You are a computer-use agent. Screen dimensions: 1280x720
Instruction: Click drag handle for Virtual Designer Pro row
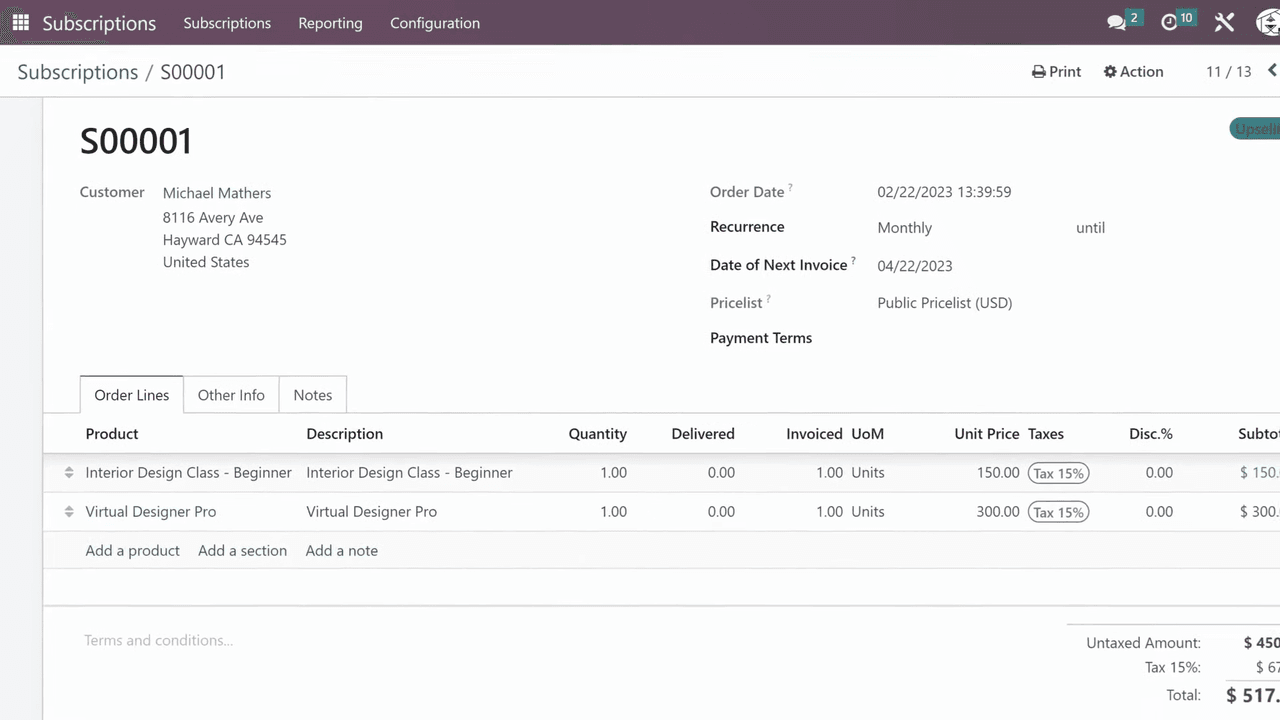click(x=69, y=512)
